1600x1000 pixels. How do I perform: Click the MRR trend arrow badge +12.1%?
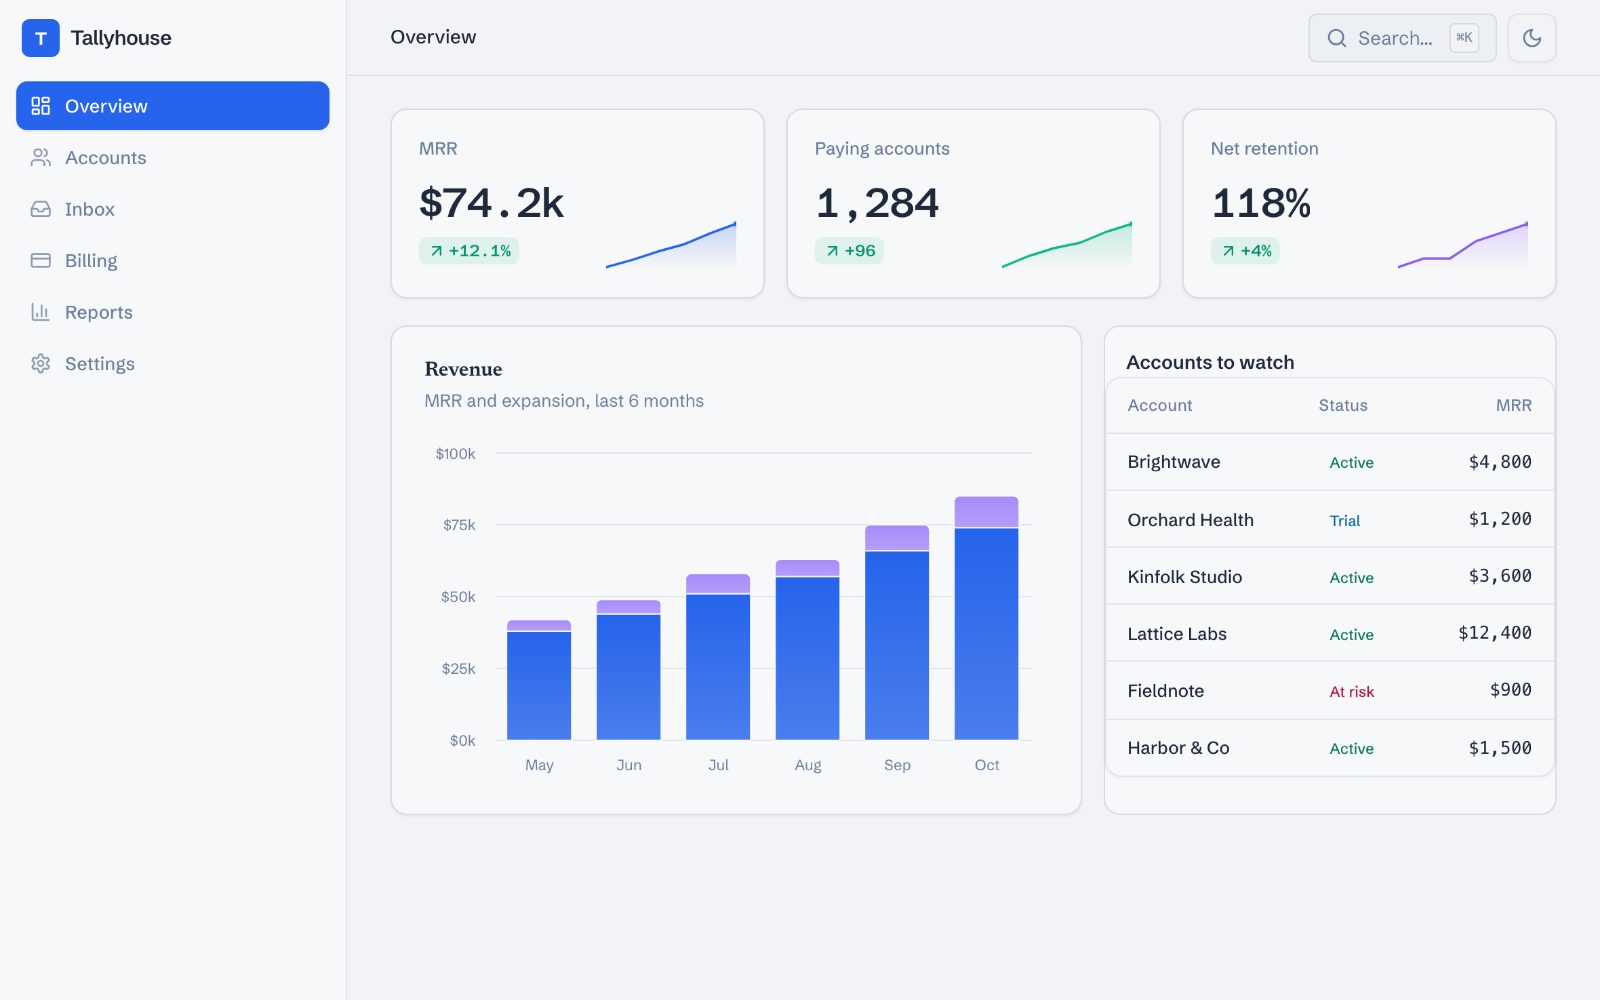469,251
